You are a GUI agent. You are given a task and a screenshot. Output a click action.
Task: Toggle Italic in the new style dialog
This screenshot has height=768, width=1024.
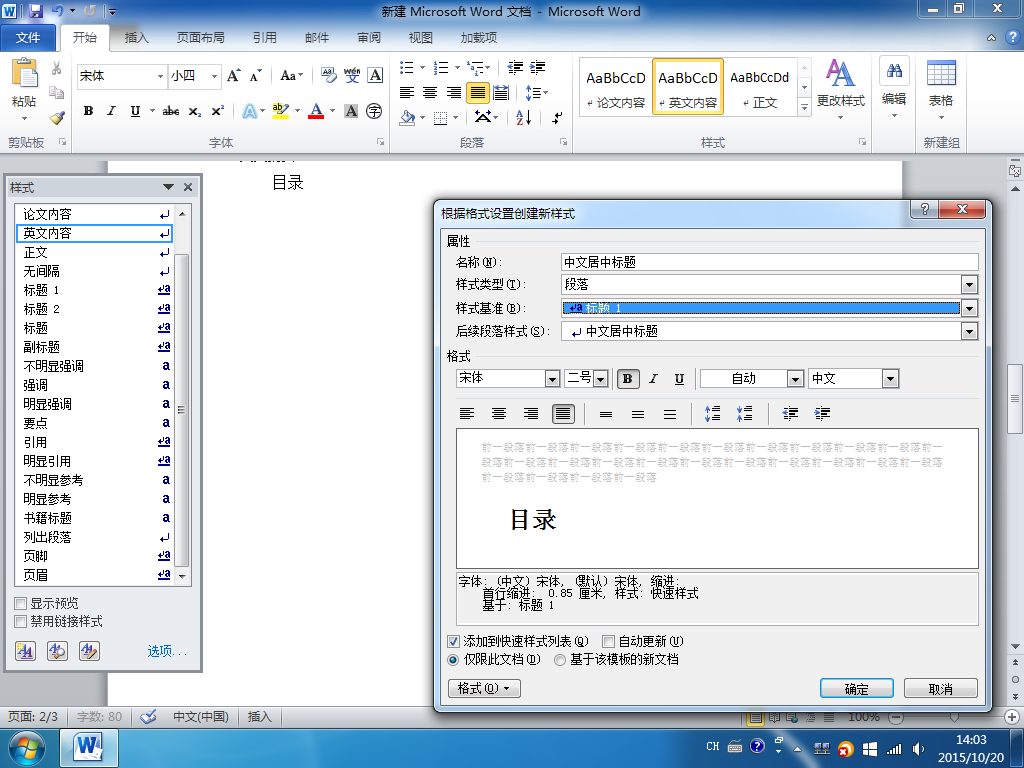(x=653, y=379)
